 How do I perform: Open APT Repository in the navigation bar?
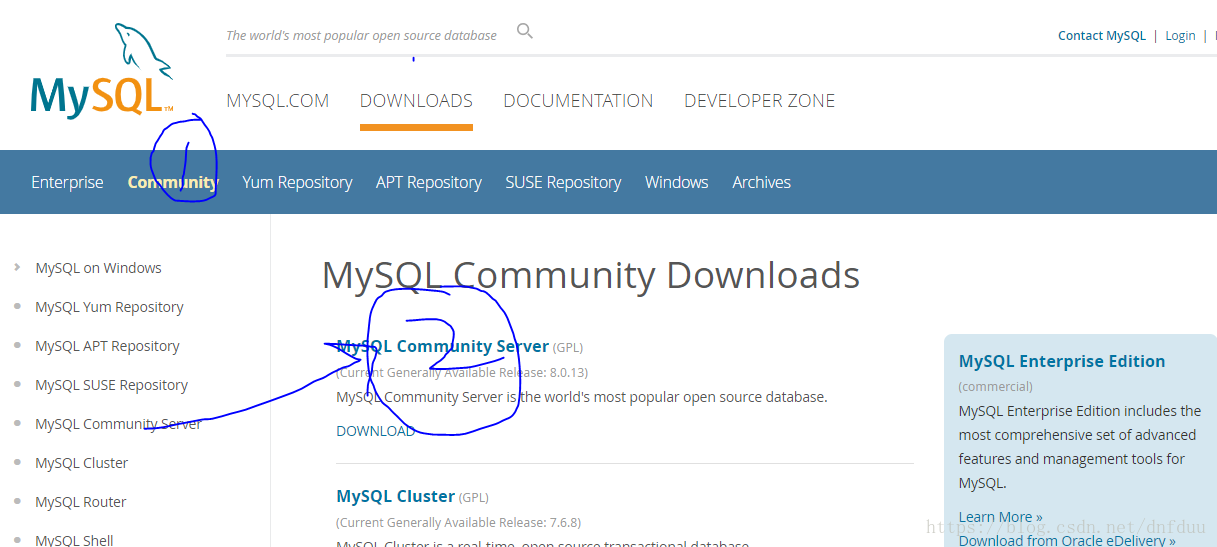[429, 182]
